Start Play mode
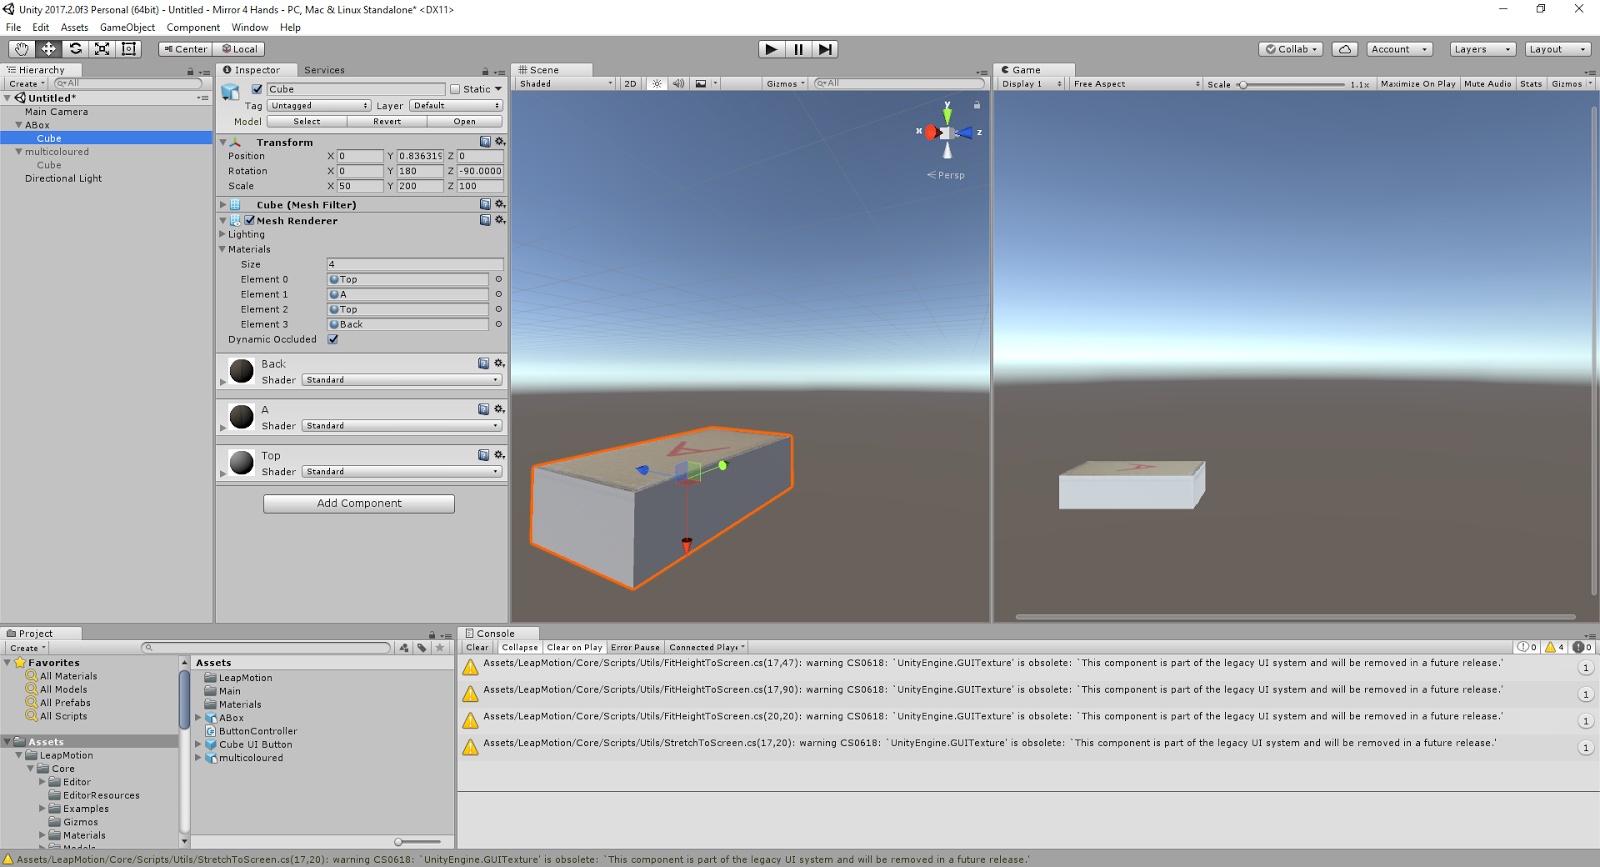The height and width of the screenshot is (867, 1600). pos(771,49)
